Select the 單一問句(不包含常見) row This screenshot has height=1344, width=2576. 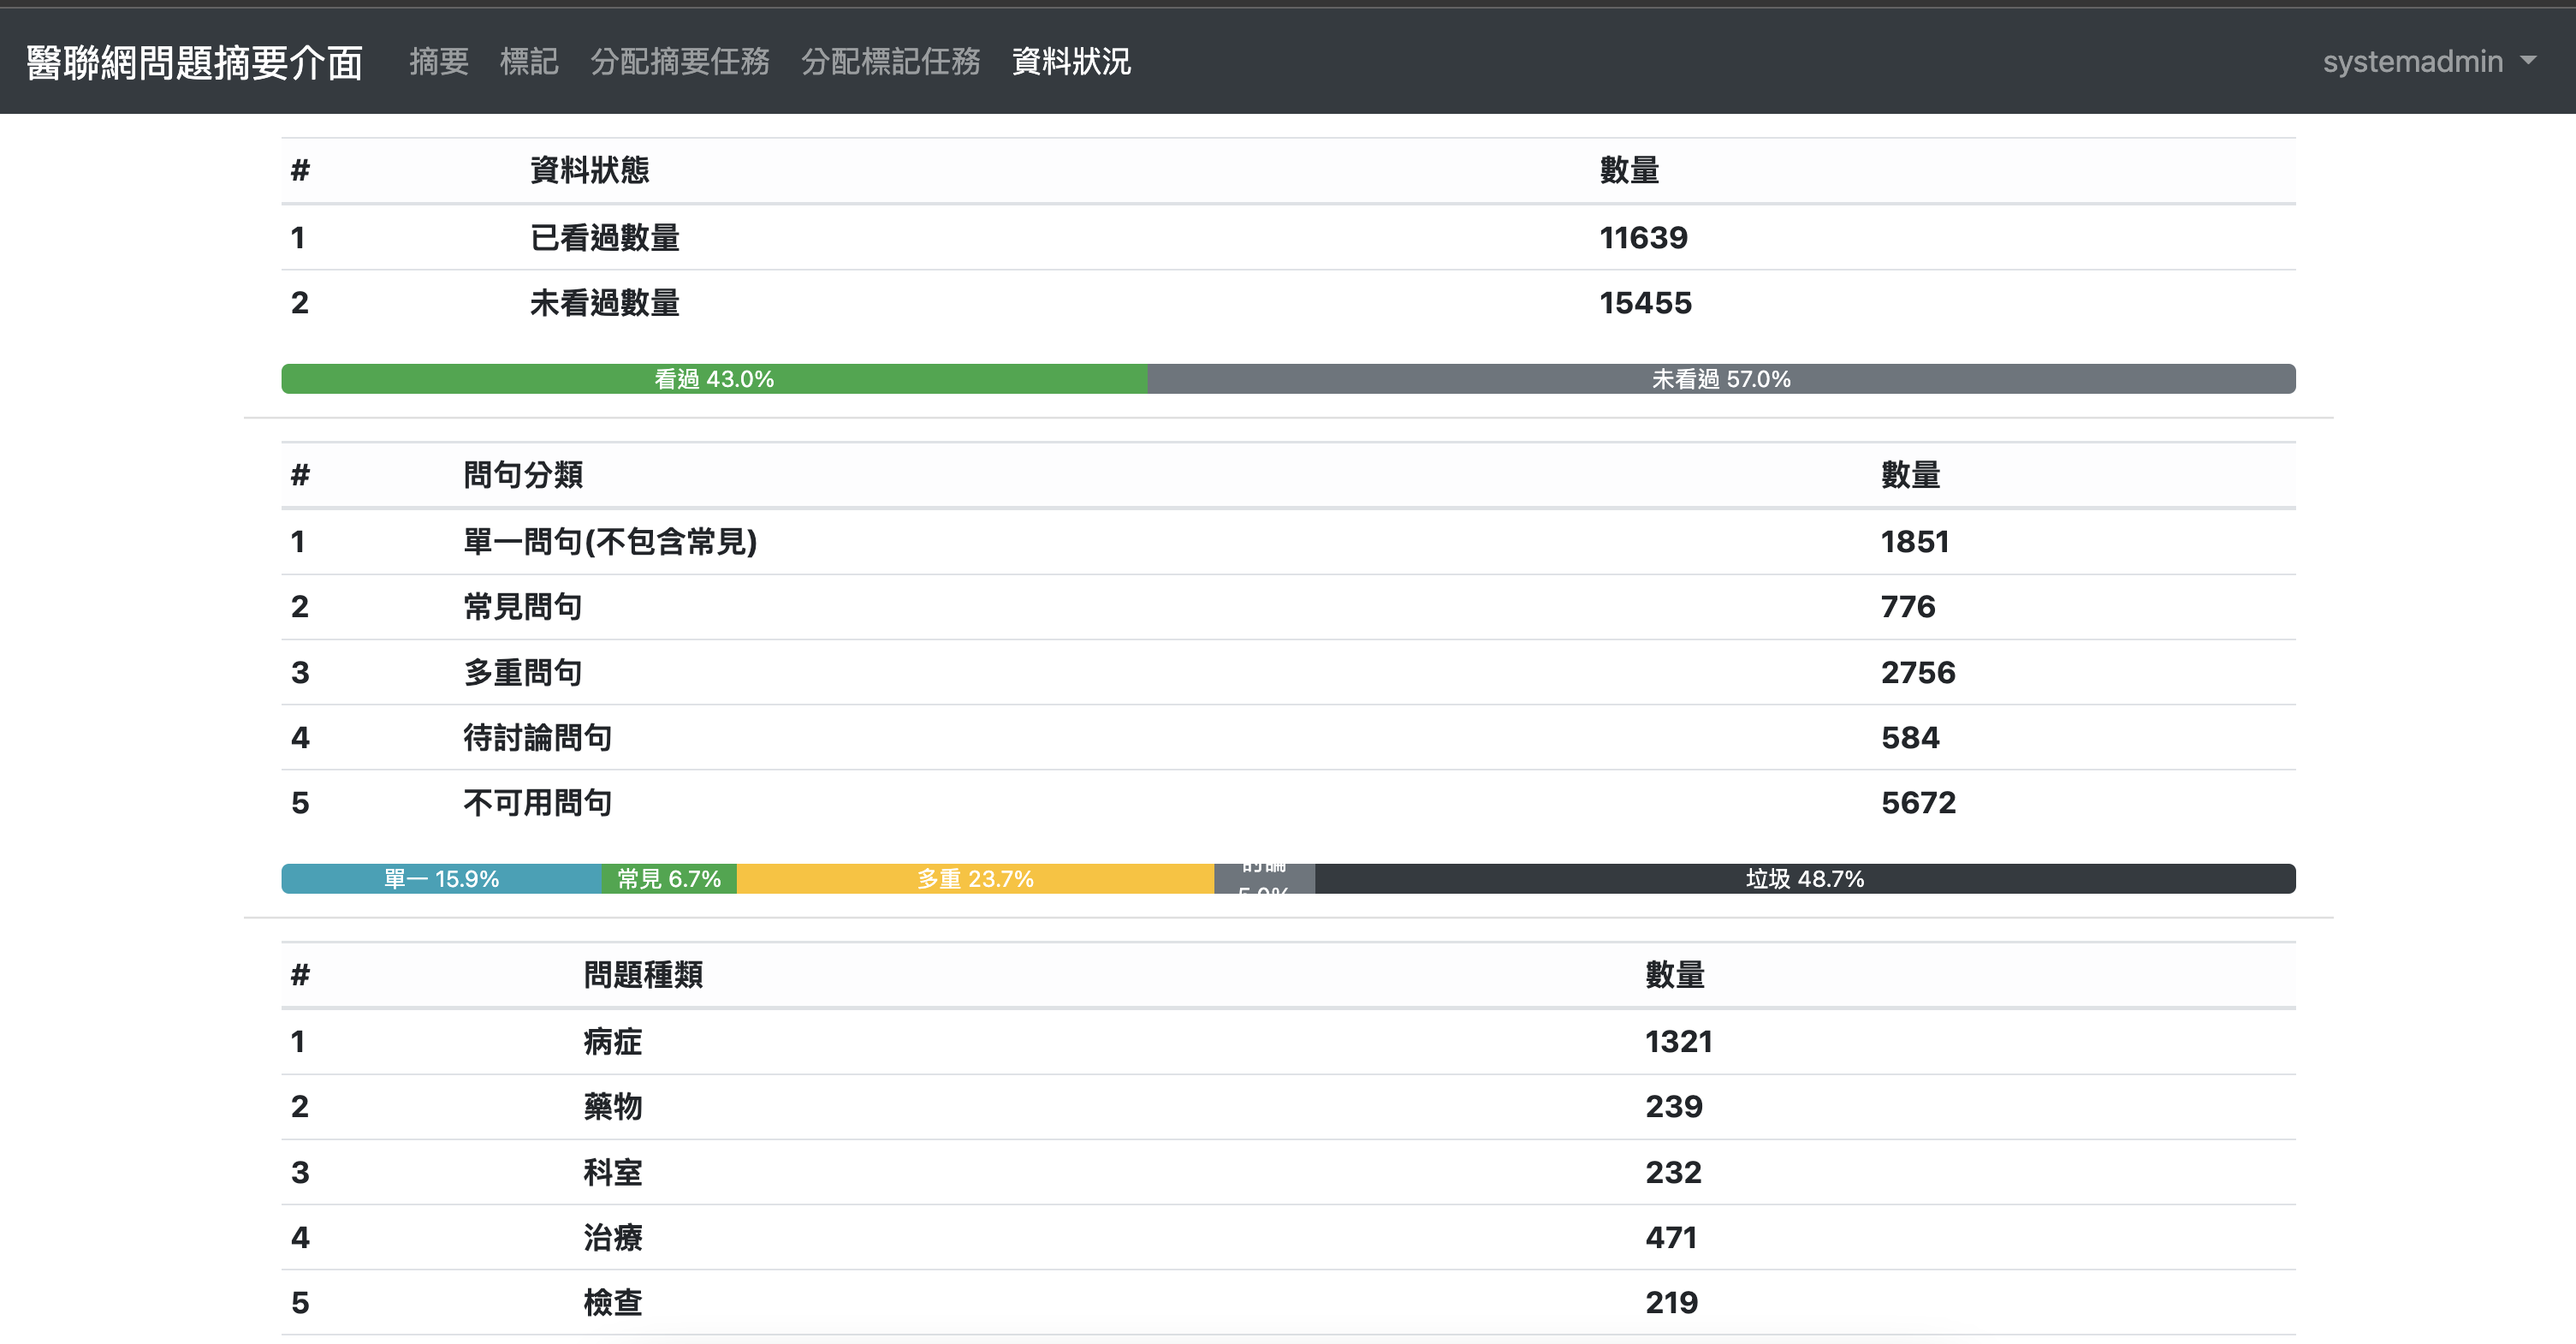(x=1288, y=542)
